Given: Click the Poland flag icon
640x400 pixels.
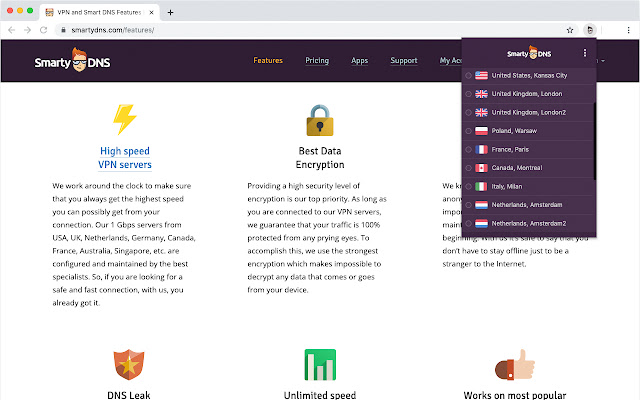Looking at the screenshot, I should click(x=481, y=131).
